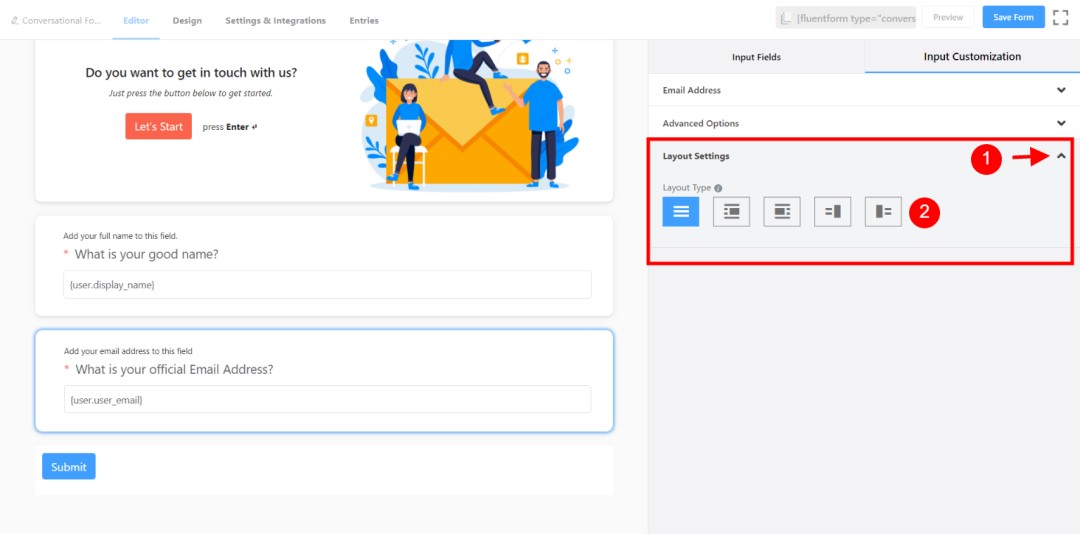The image size is (1080, 534).
Task: Click 'Add your full name to this field' text
Action: click(121, 236)
